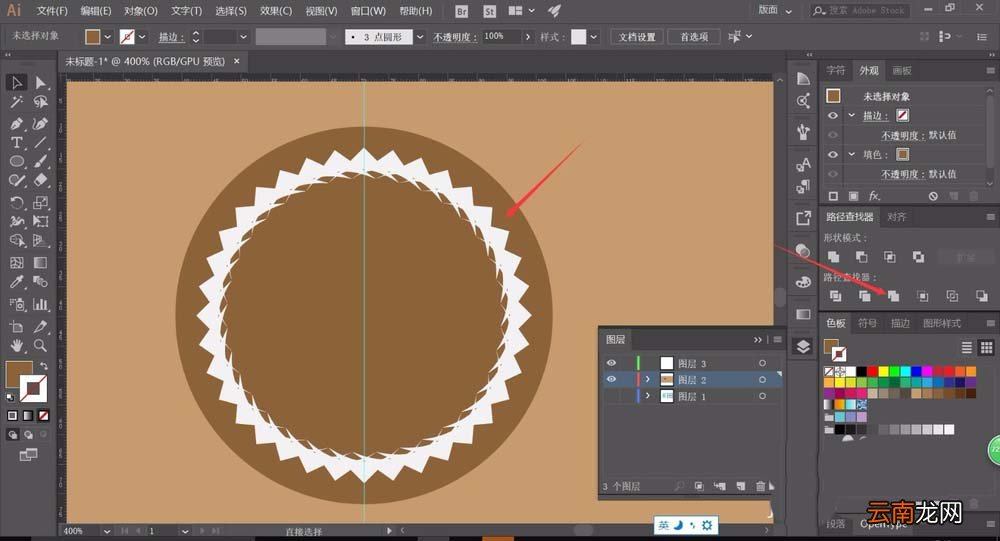Click the Minus Back pathfinder icon
Image resolution: width=1000 pixels, height=541 pixels.
[x=982, y=295]
